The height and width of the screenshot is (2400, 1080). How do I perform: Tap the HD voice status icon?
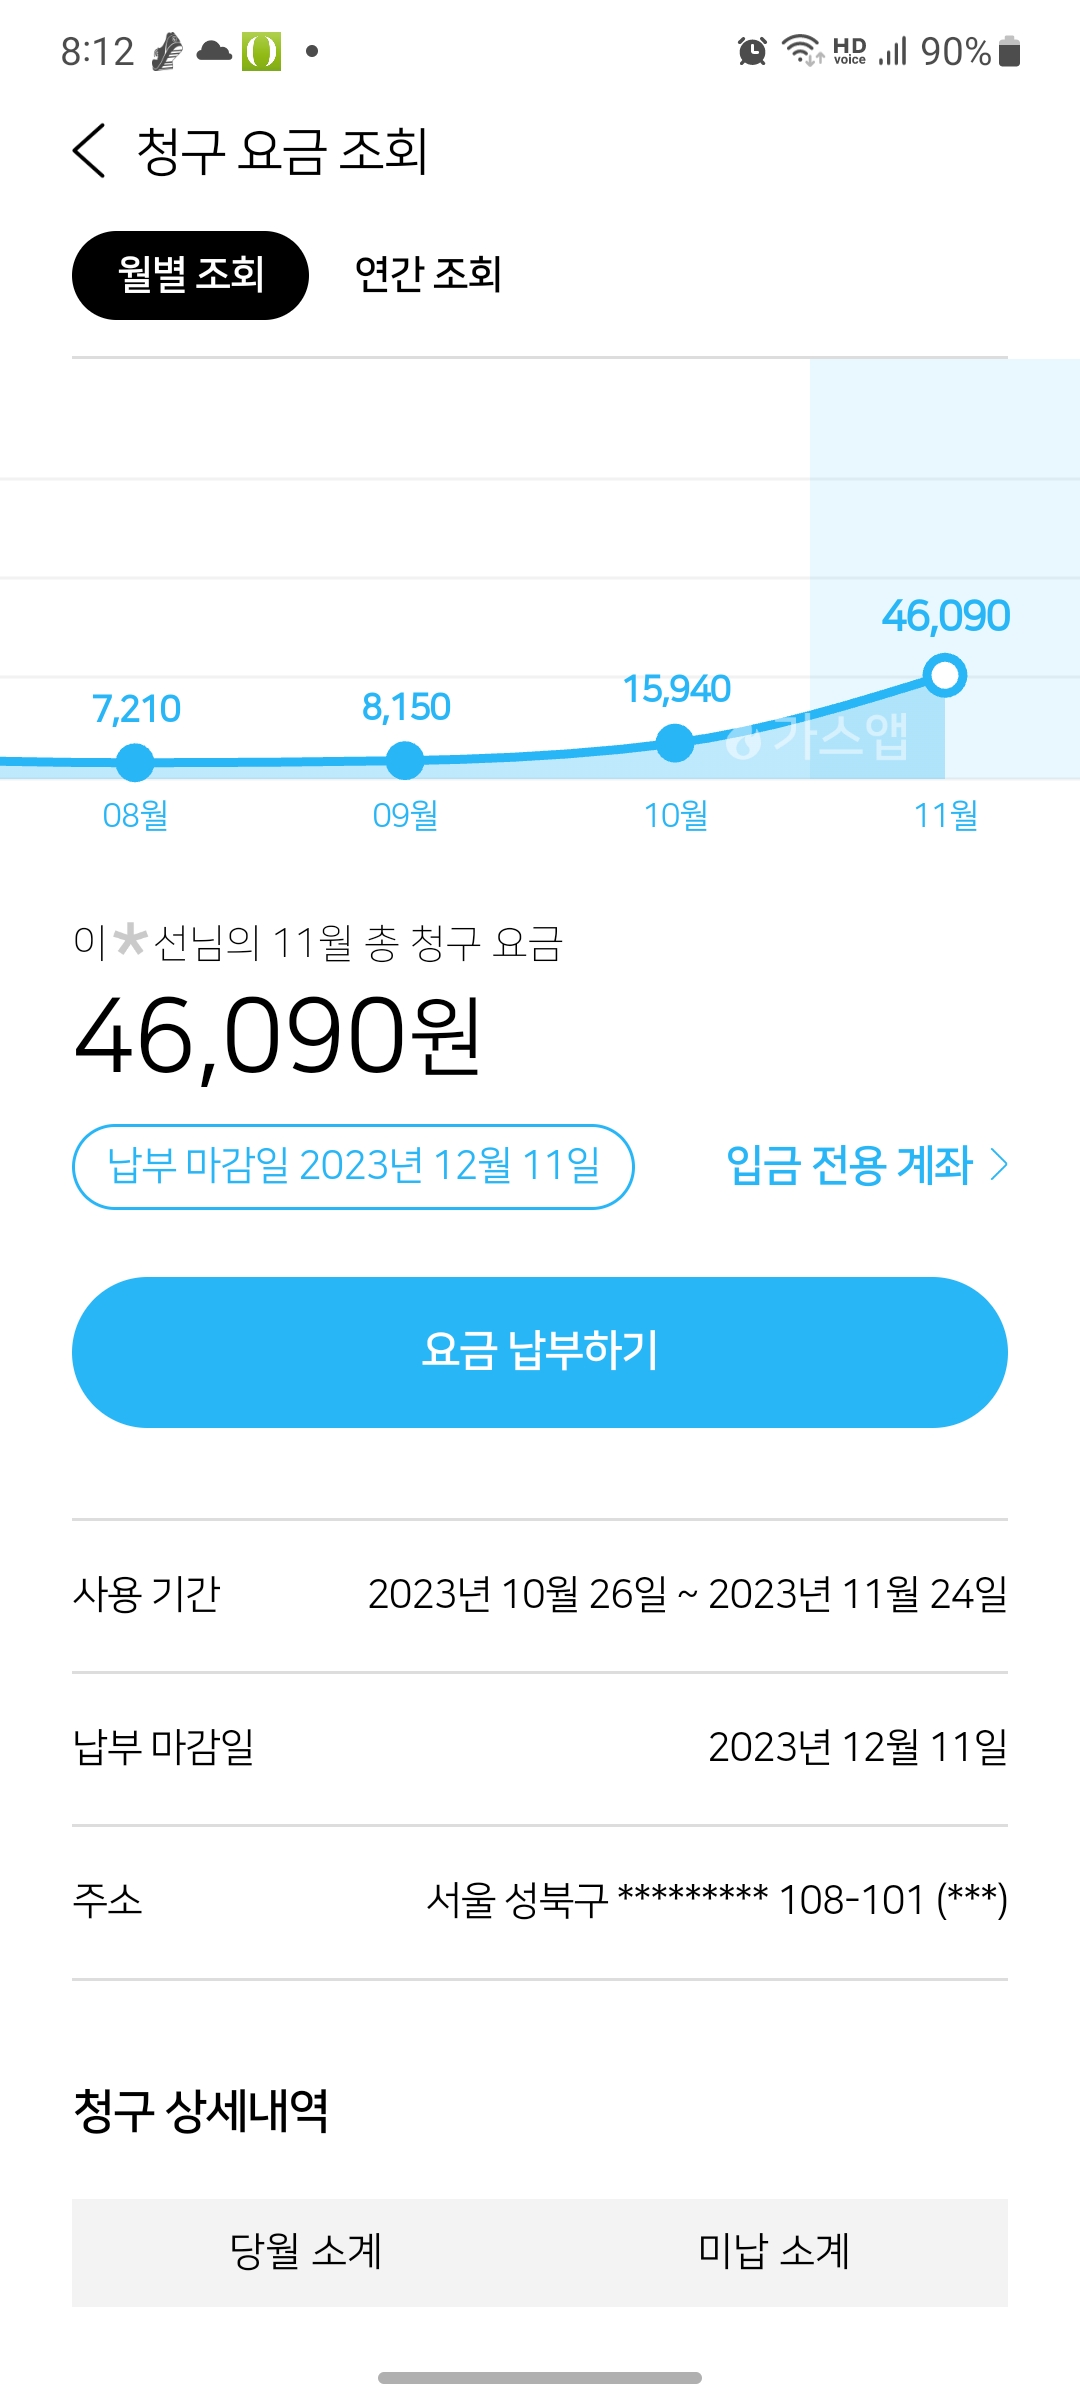(x=849, y=51)
